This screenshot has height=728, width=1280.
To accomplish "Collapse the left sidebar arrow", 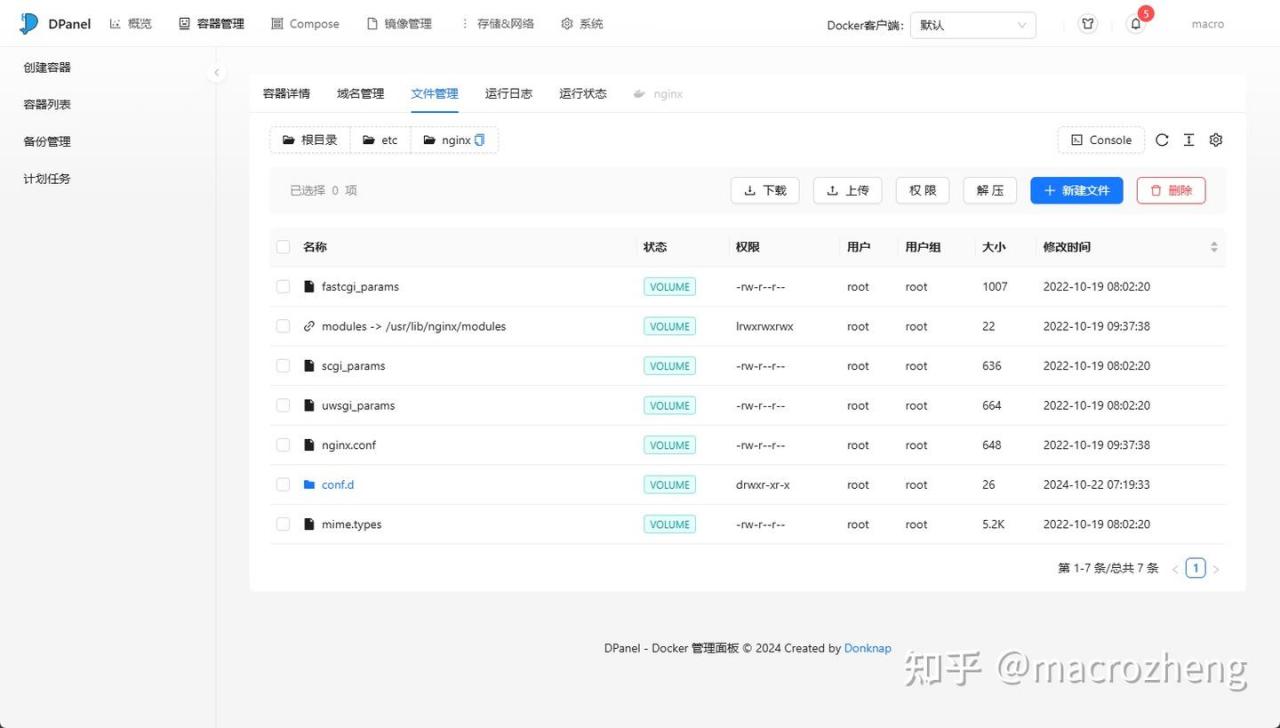I will 216,72.
